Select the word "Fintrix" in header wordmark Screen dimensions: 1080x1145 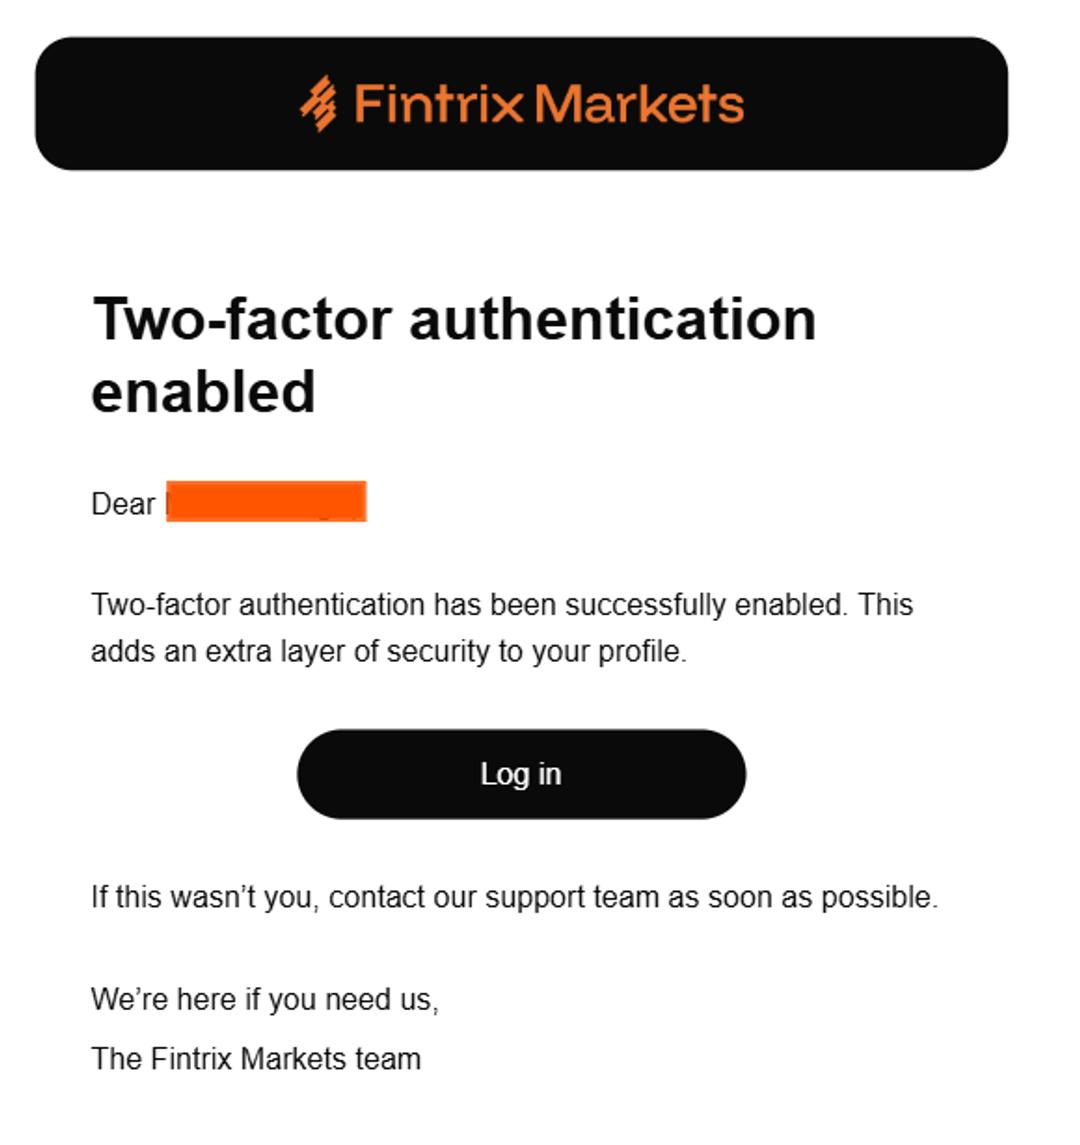point(439,104)
